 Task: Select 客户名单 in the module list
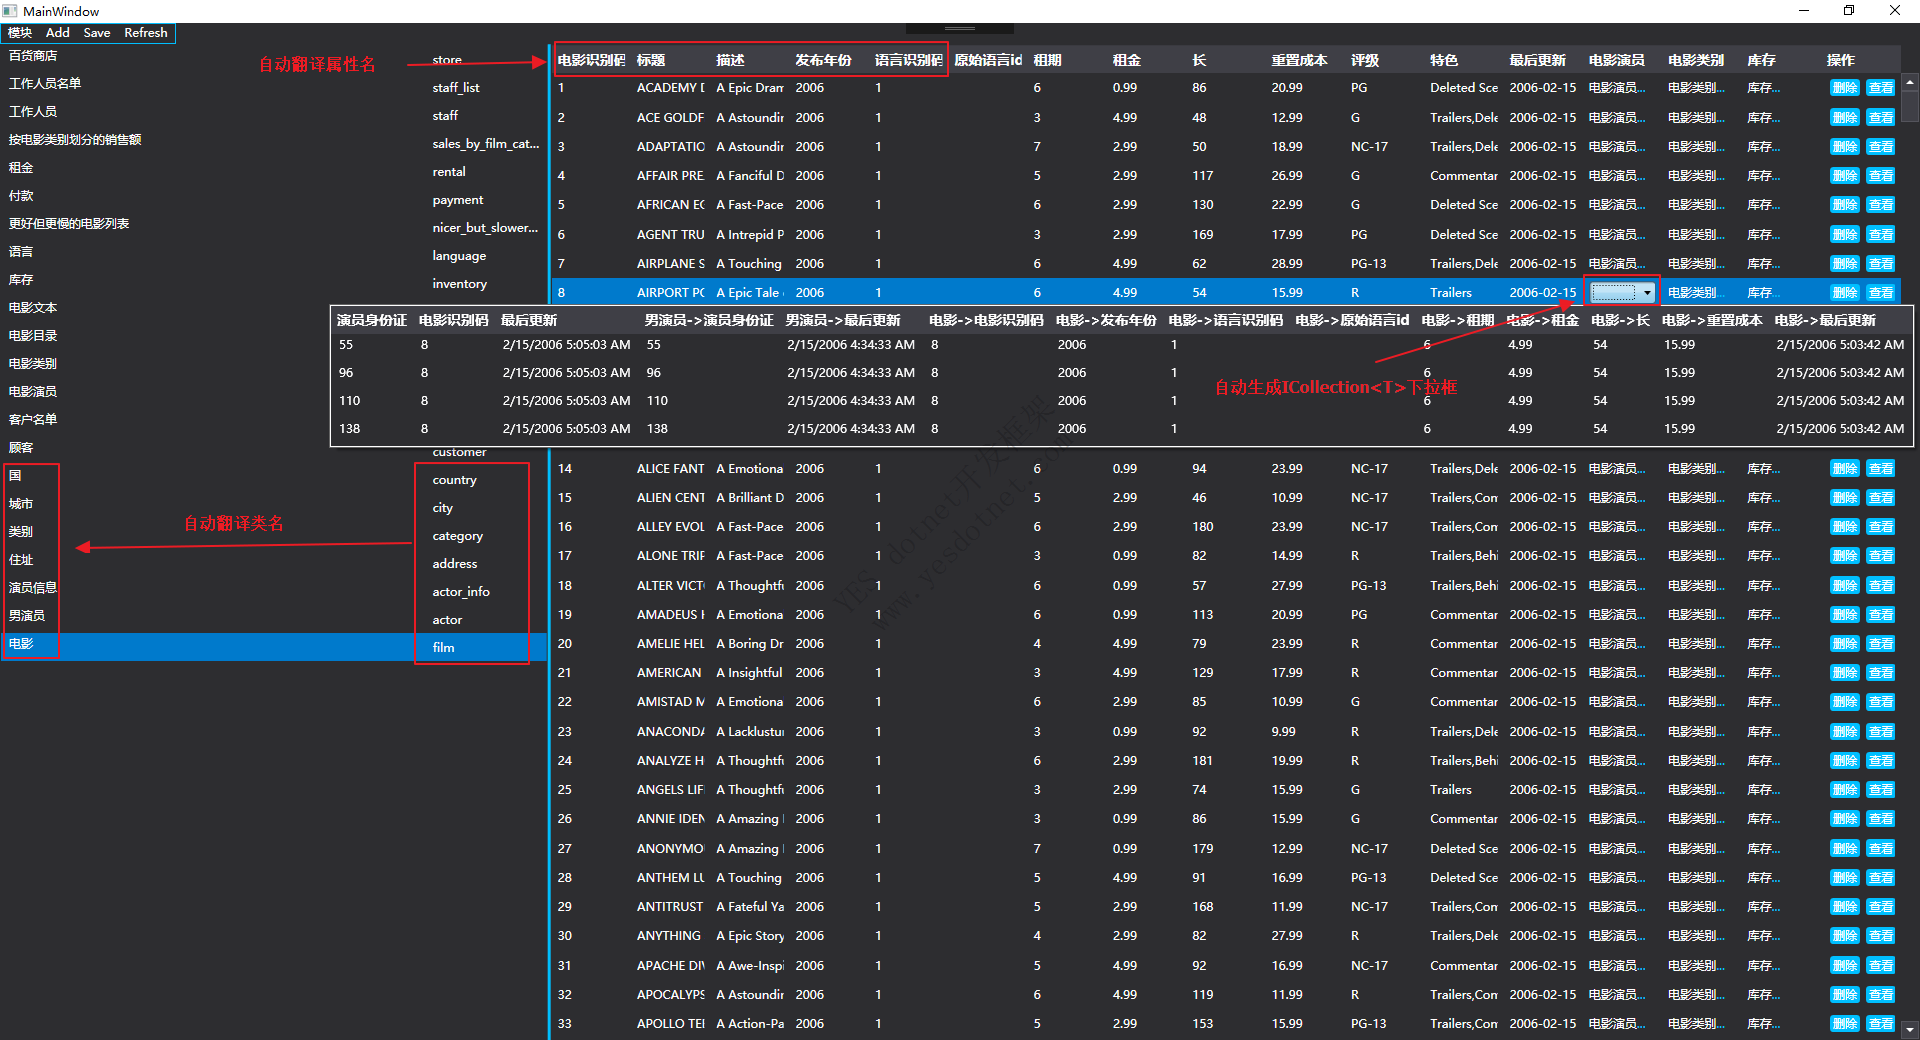(x=33, y=420)
